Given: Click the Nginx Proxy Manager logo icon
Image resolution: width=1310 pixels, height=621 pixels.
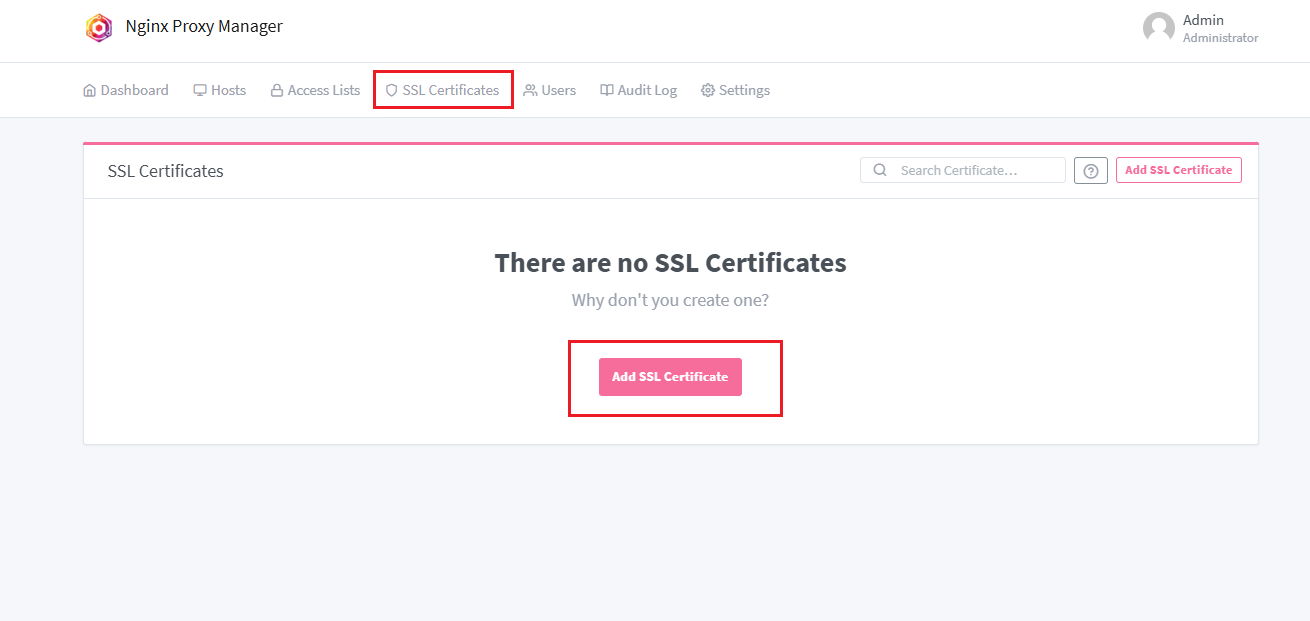Looking at the screenshot, I should coord(99,28).
